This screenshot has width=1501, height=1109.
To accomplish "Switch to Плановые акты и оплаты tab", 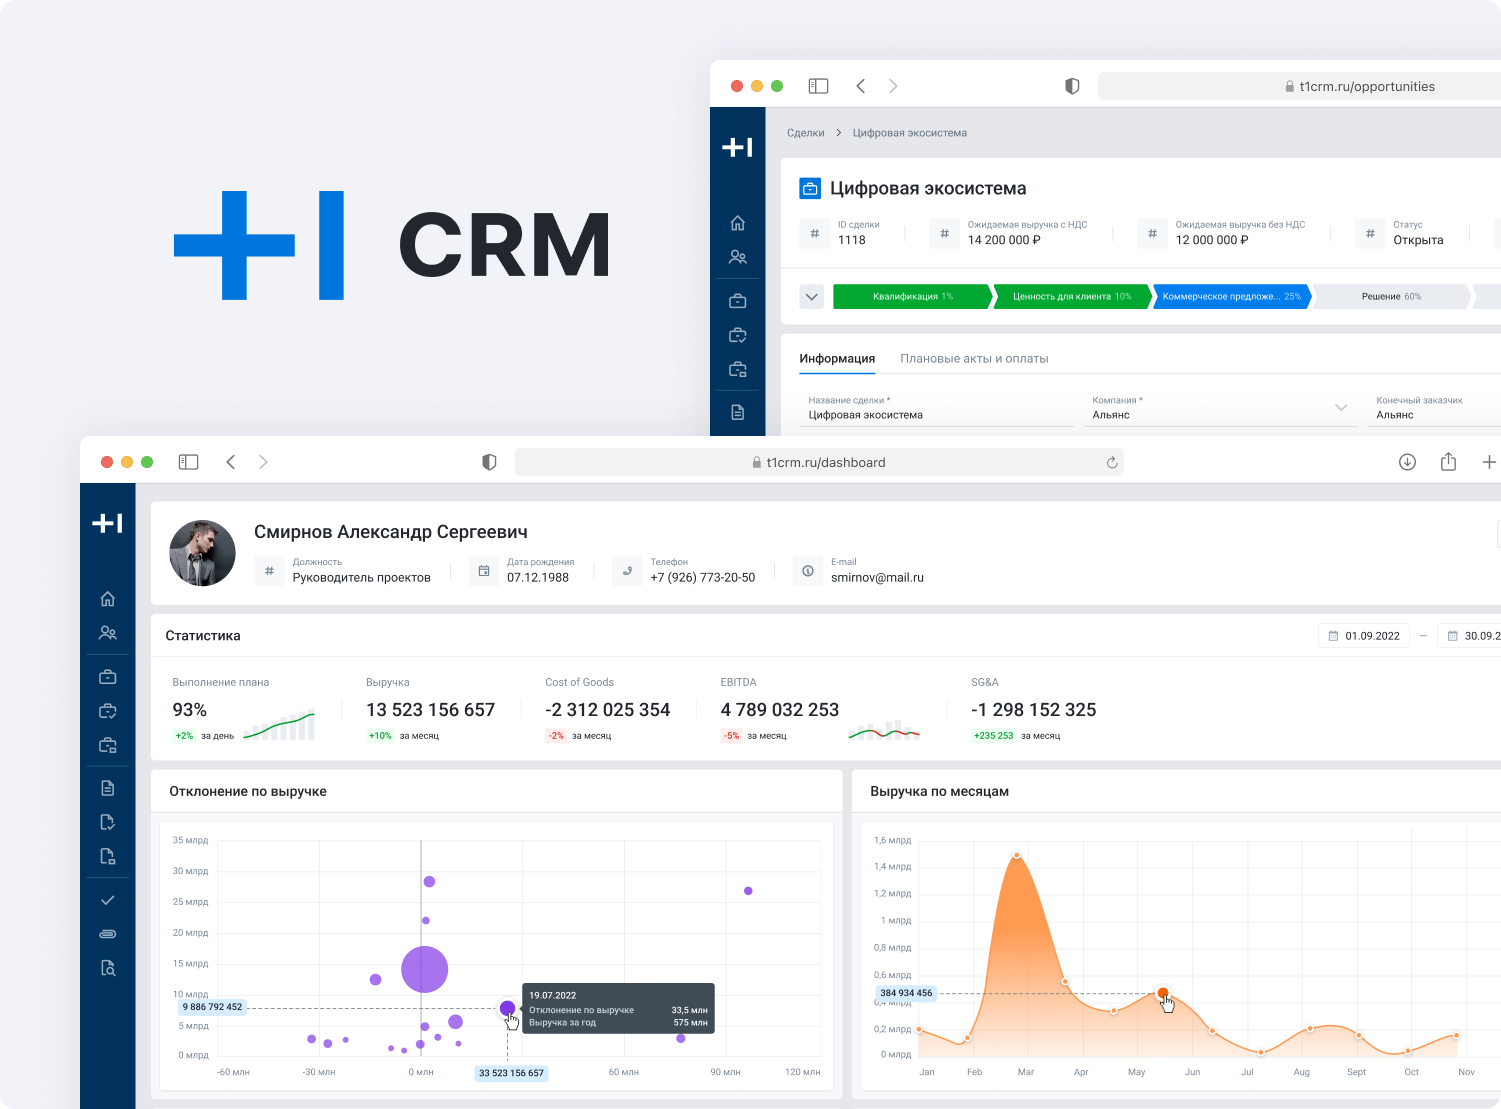I will click(x=974, y=359).
